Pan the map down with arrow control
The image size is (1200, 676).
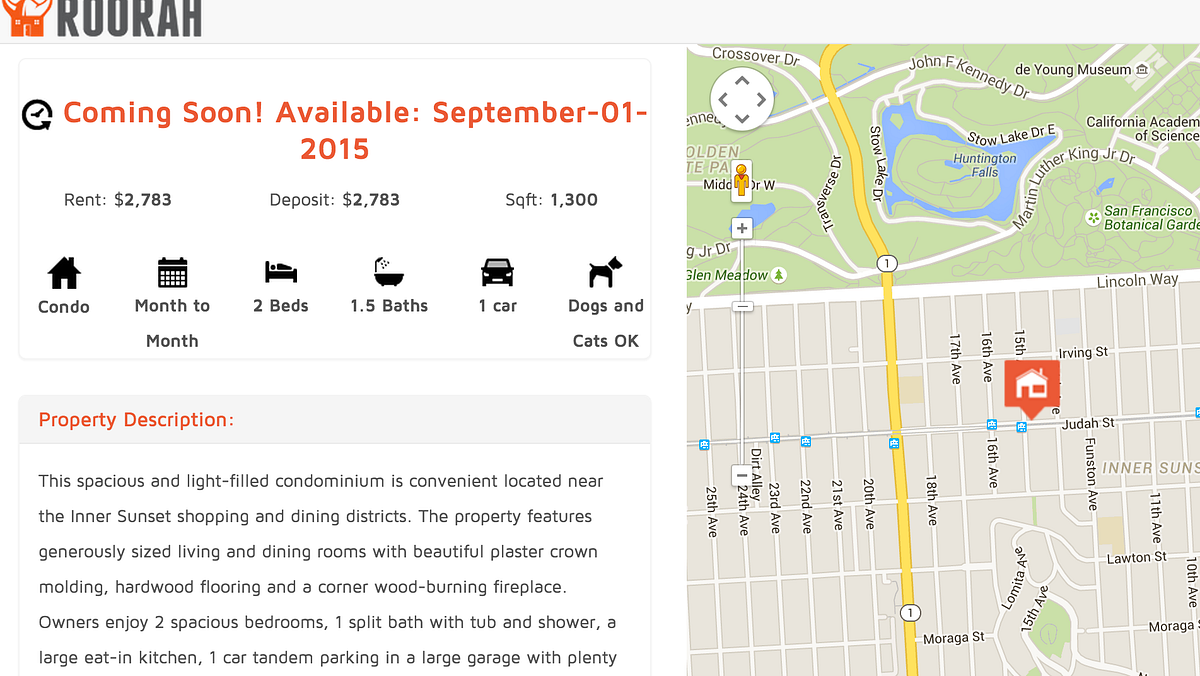pyautogui.click(x=742, y=120)
